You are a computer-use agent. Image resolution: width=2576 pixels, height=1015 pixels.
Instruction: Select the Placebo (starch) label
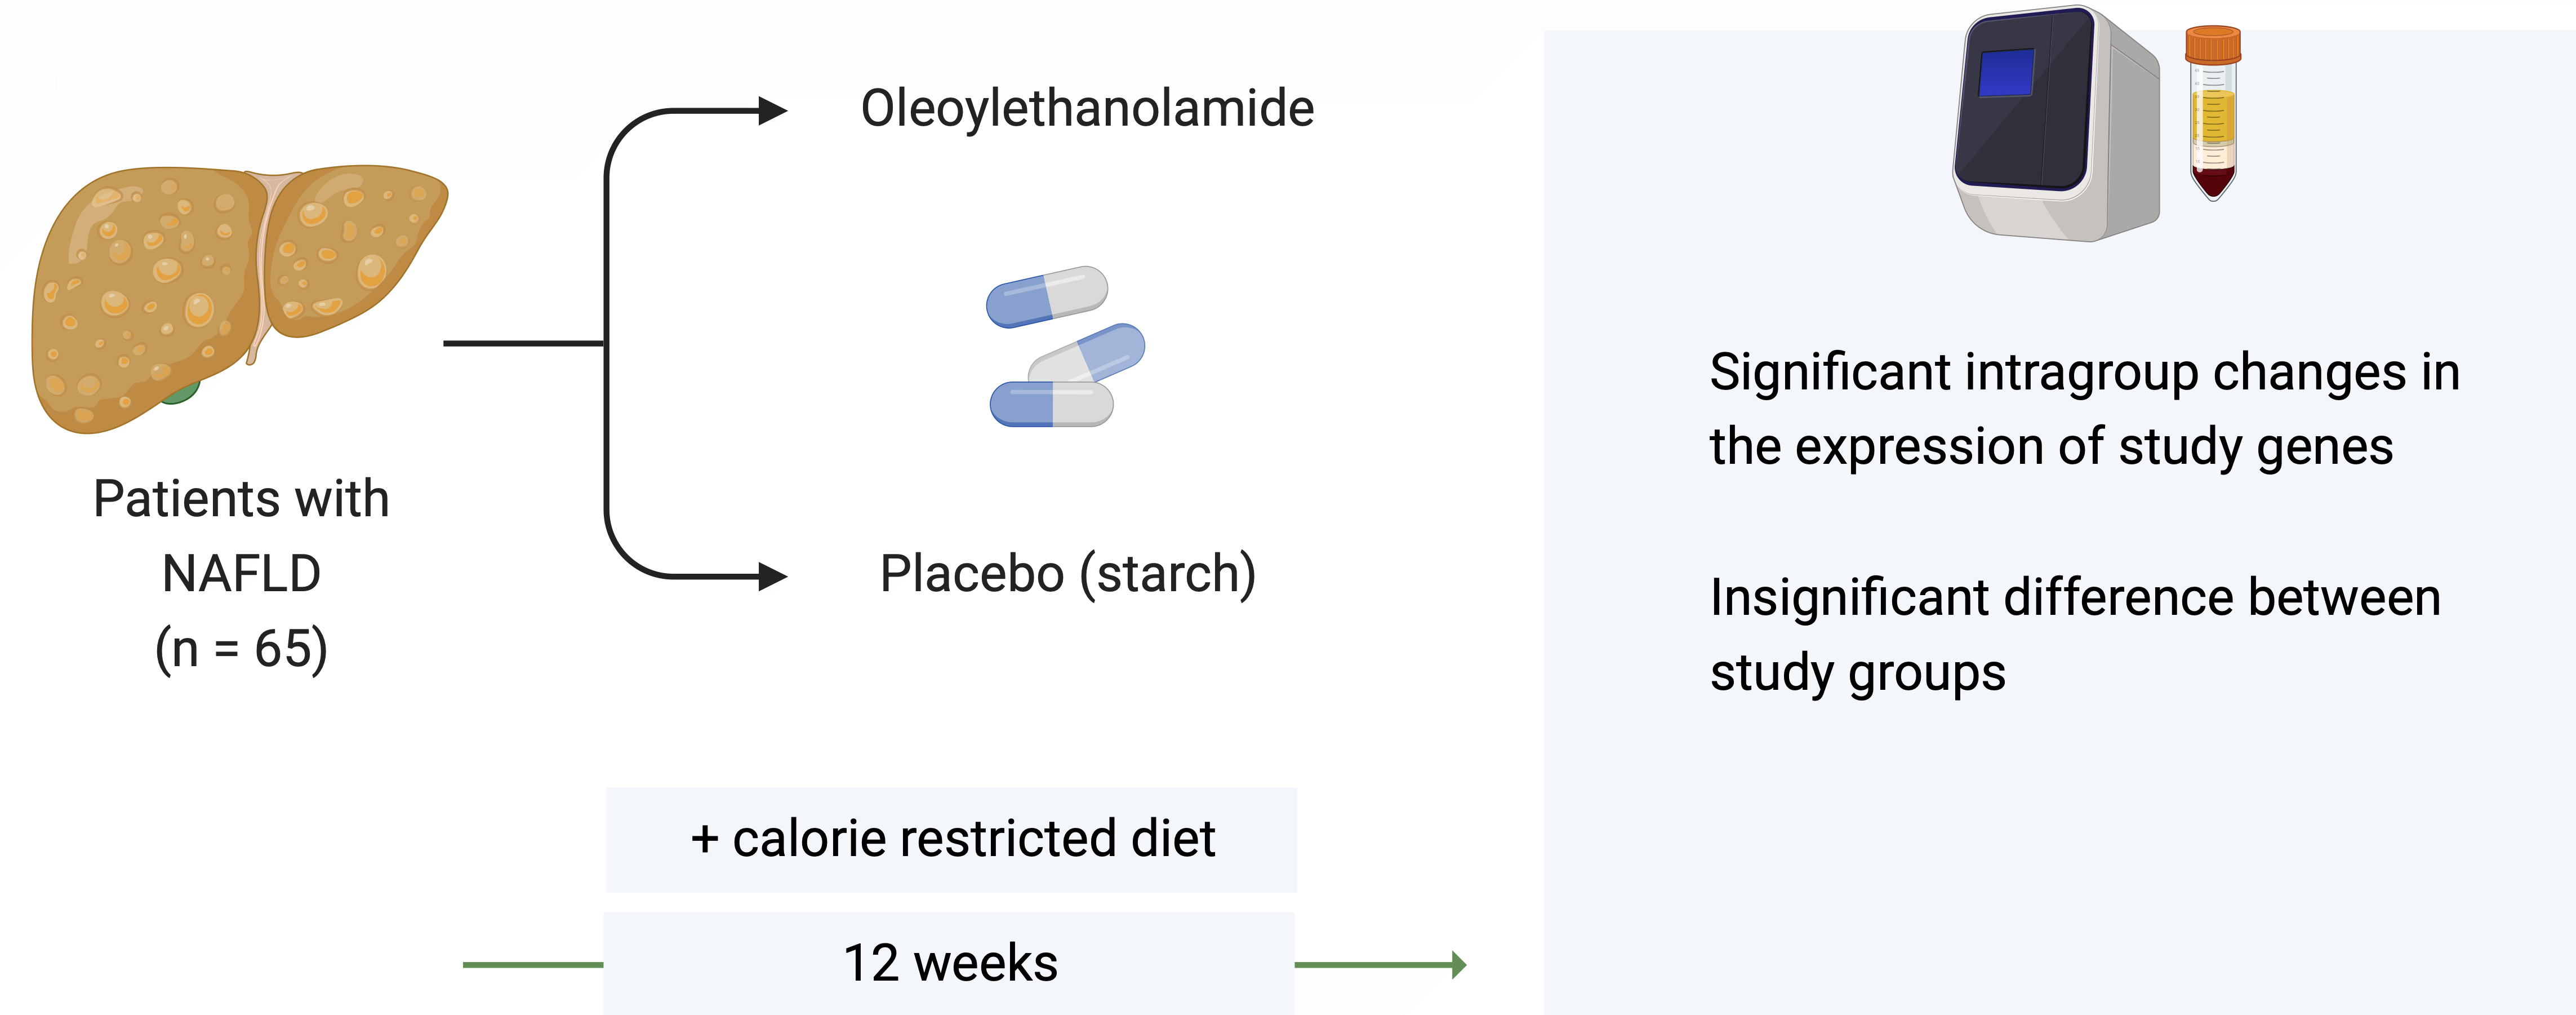(x=1067, y=574)
